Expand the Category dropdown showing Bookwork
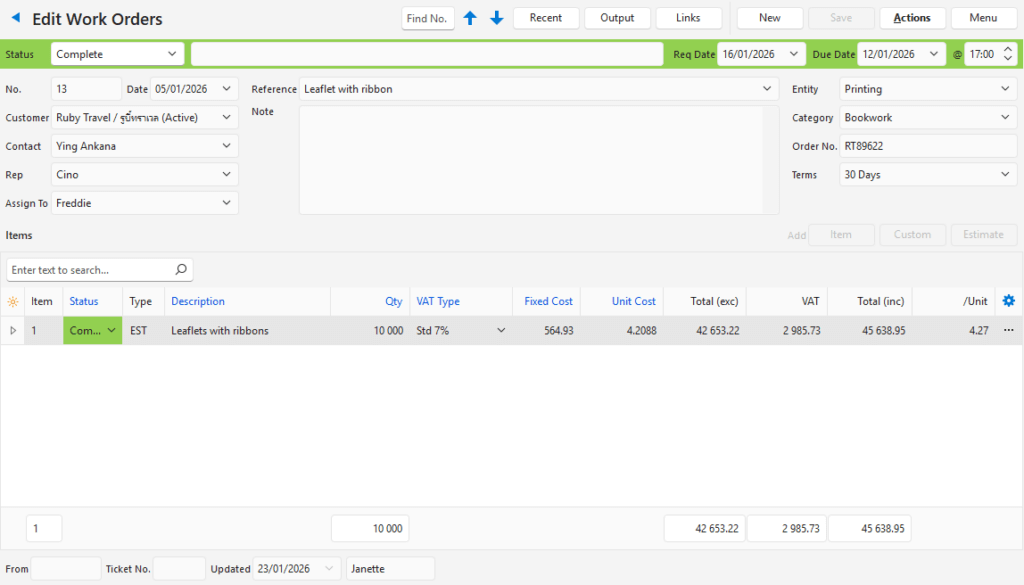1024x585 pixels. click(x=1005, y=118)
